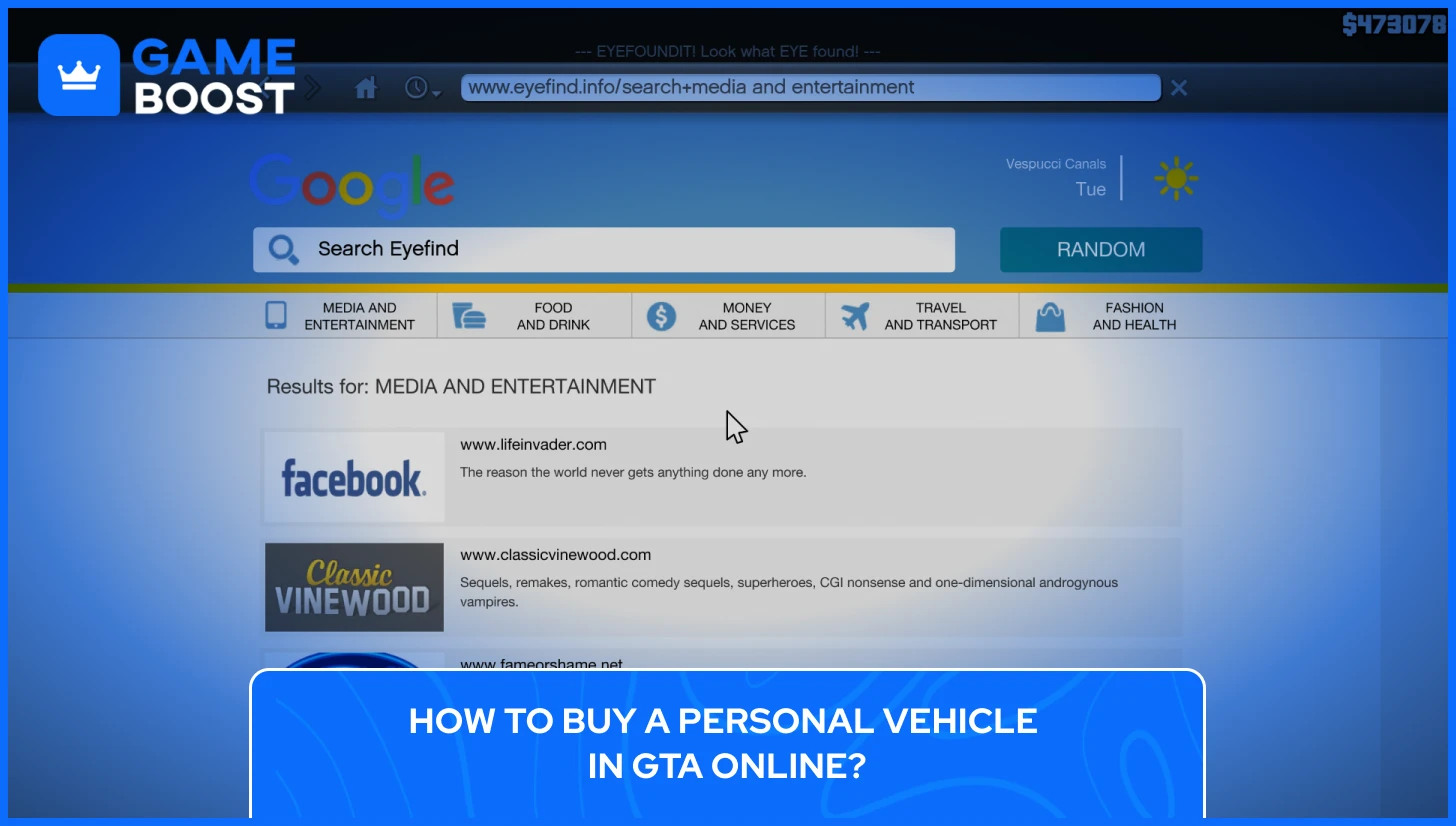
Task: Switch to the Media and Entertainment tab
Action: (x=347, y=315)
